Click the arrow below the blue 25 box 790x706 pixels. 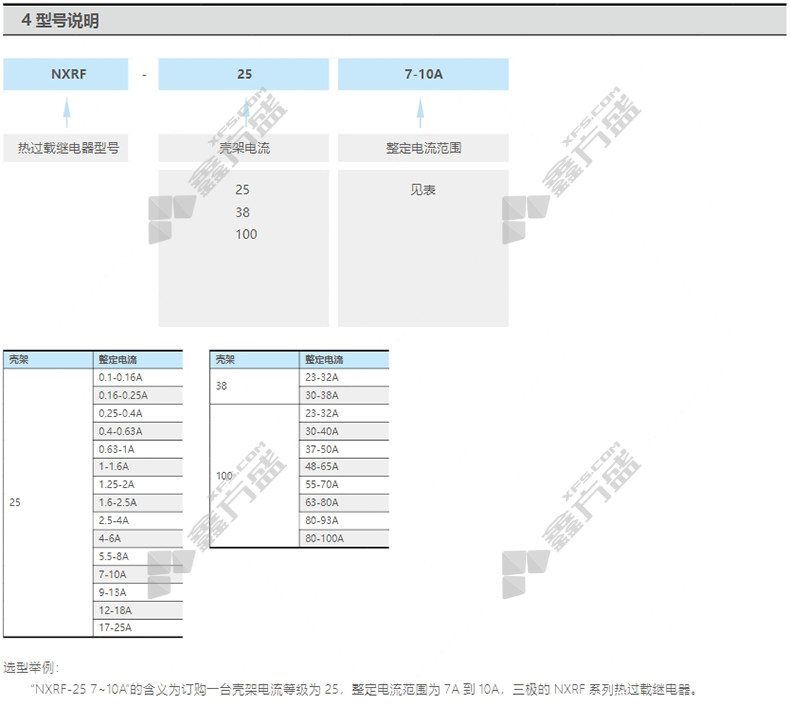tap(244, 112)
